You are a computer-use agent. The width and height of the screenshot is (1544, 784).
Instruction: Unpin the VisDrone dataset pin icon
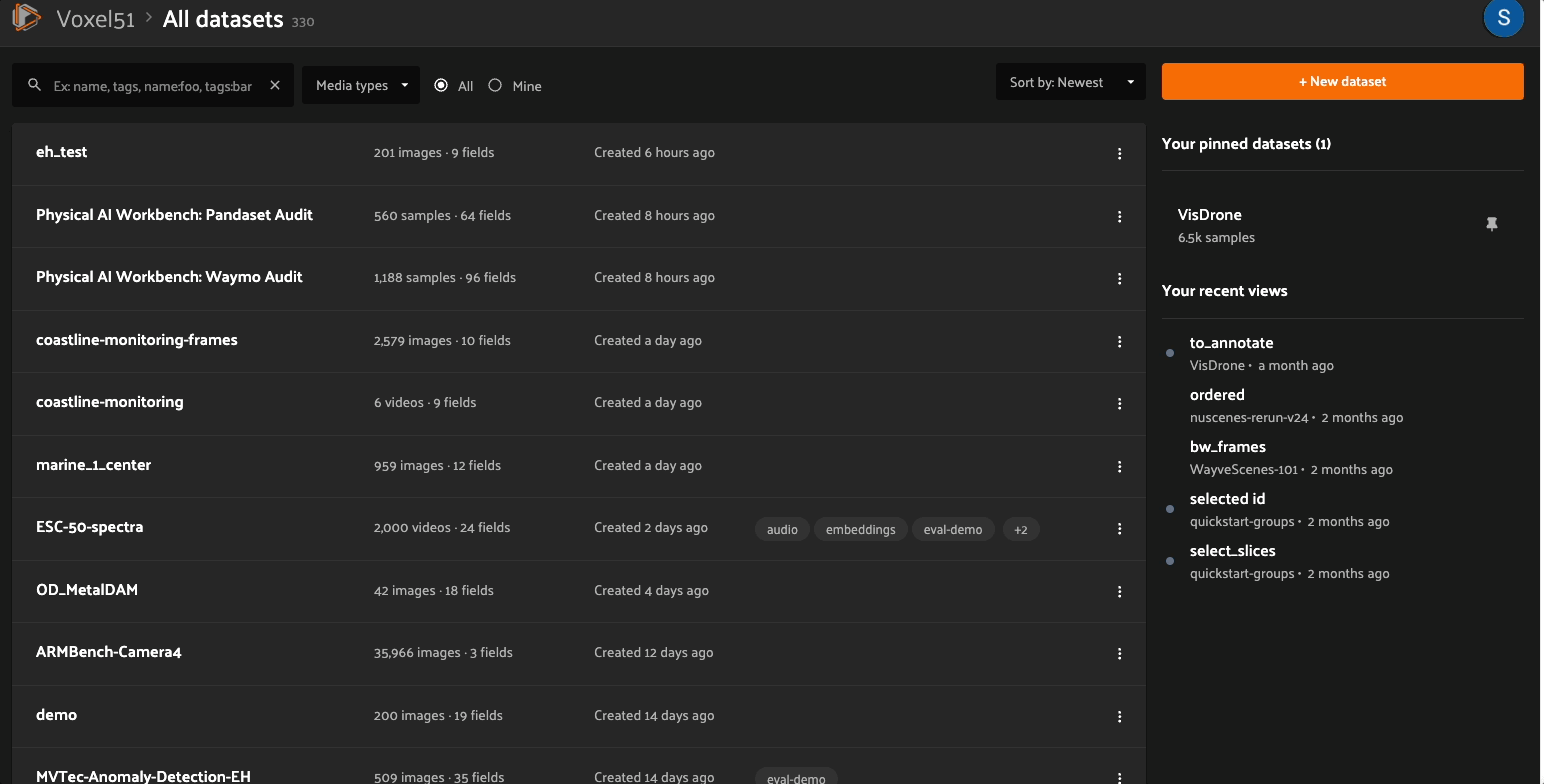pyautogui.click(x=1491, y=225)
